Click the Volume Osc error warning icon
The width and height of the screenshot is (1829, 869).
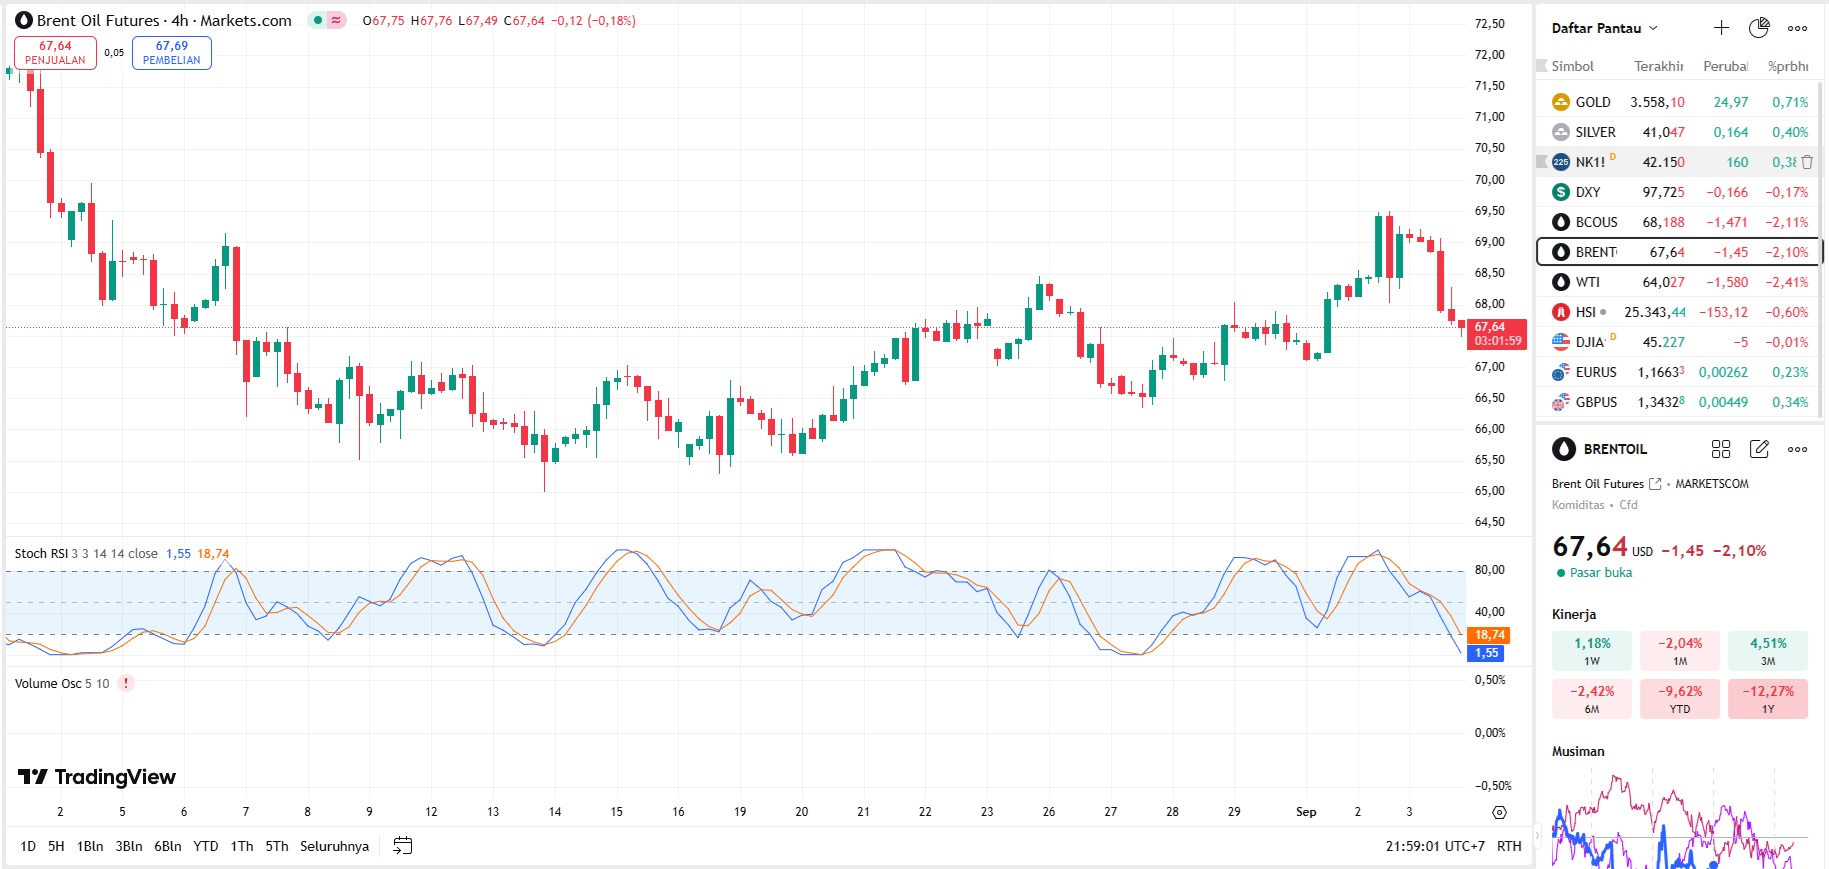pos(126,683)
